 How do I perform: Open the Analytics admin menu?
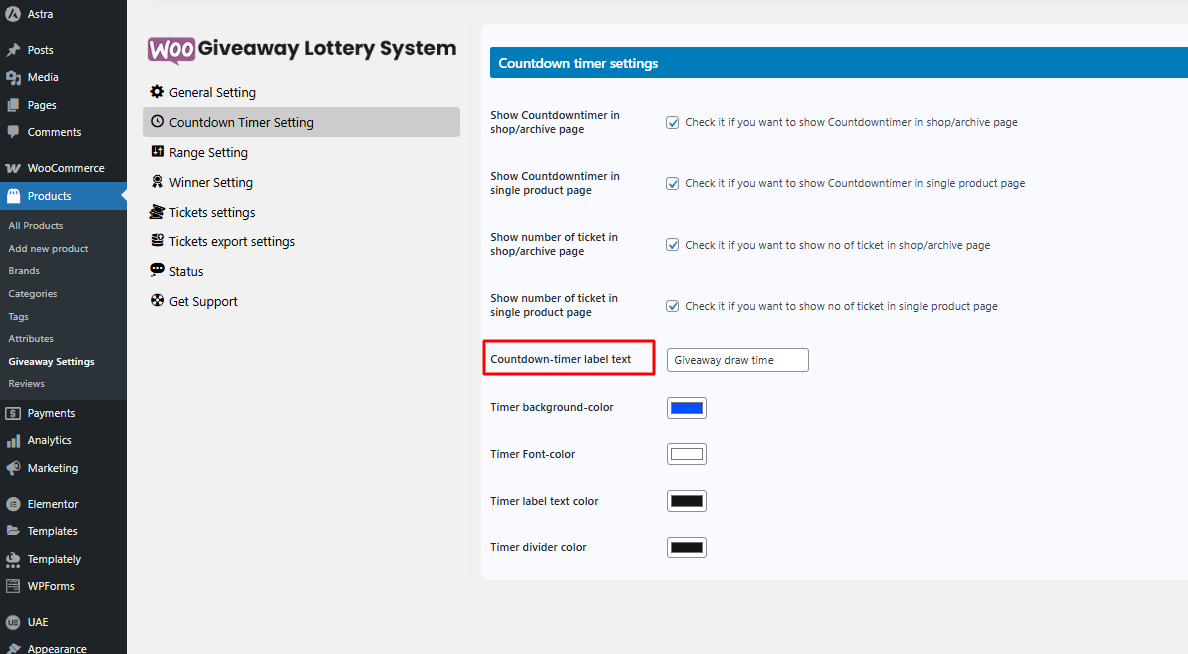point(49,440)
